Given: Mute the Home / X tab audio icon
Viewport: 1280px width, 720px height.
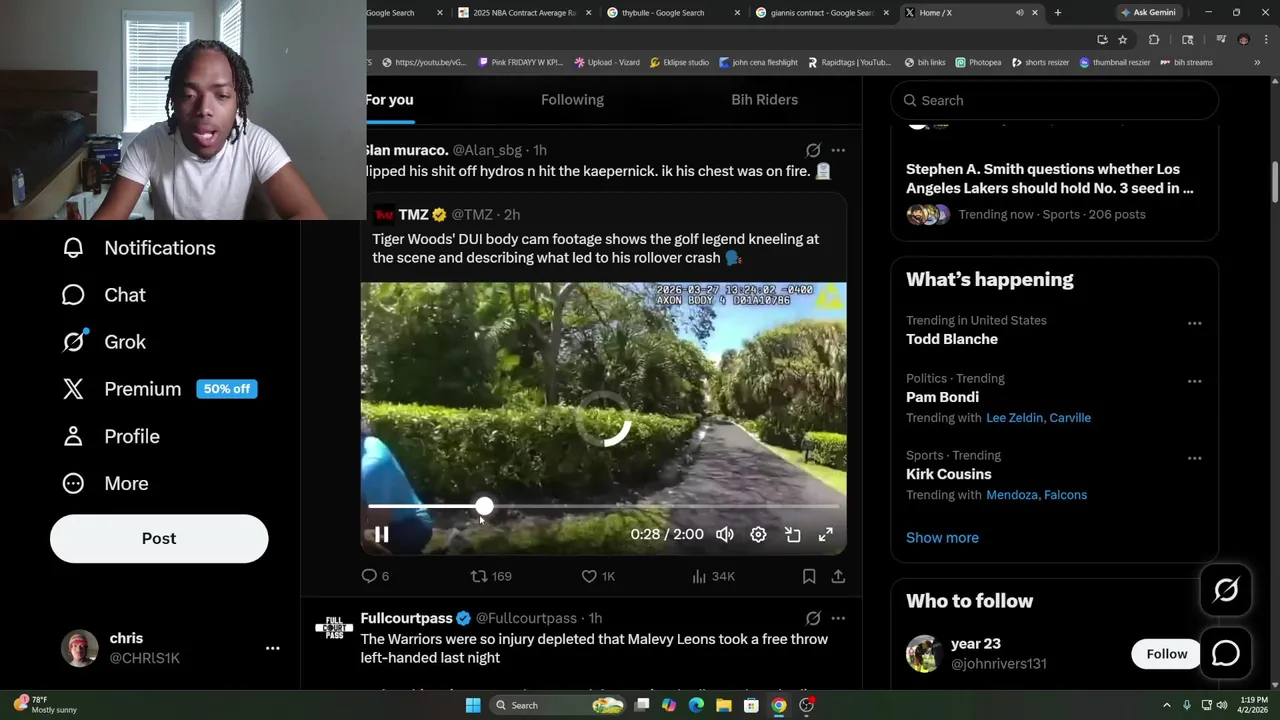Looking at the screenshot, I should [1019, 13].
